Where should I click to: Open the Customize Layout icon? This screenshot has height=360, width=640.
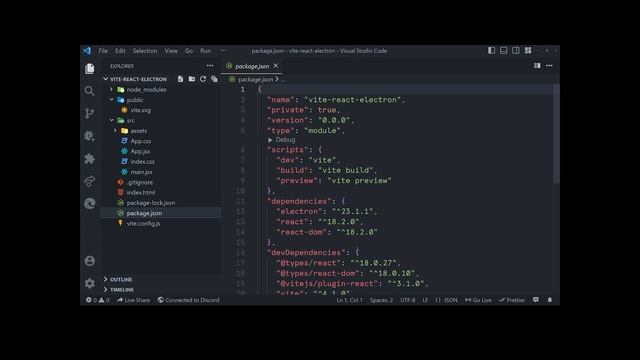pos(528,51)
